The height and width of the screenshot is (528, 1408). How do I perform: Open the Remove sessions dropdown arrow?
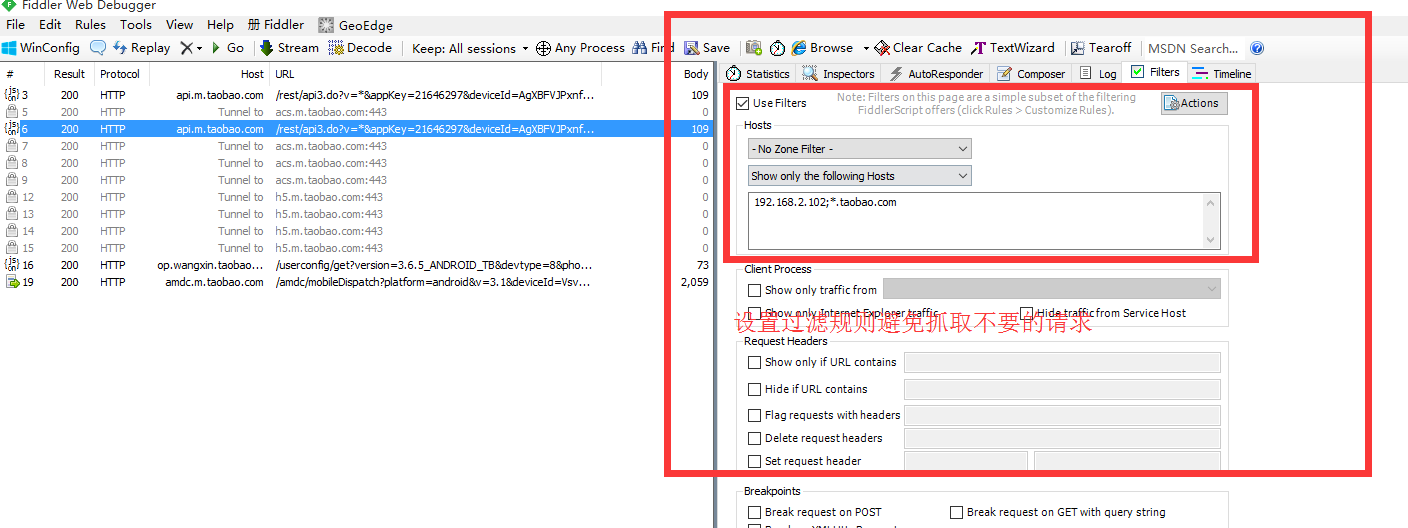199,48
